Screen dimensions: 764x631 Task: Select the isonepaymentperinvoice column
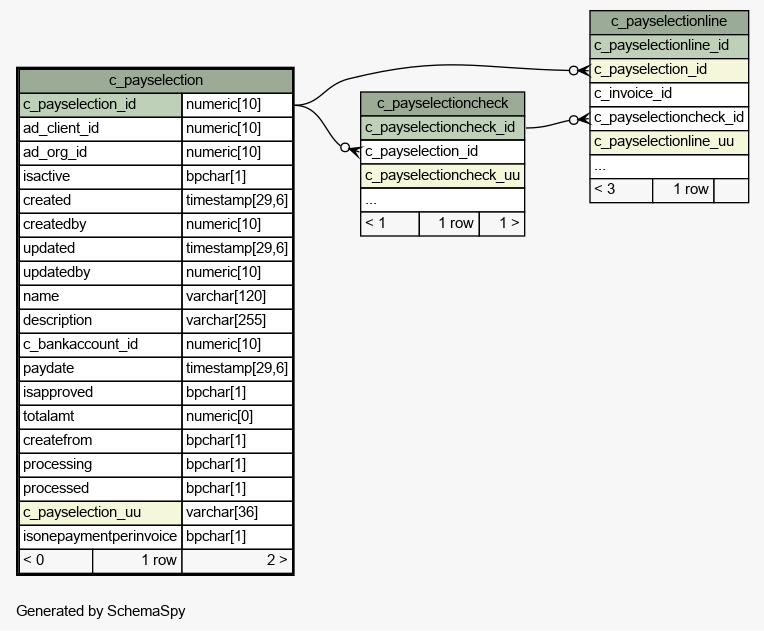pyautogui.click(x=100, y=536)
